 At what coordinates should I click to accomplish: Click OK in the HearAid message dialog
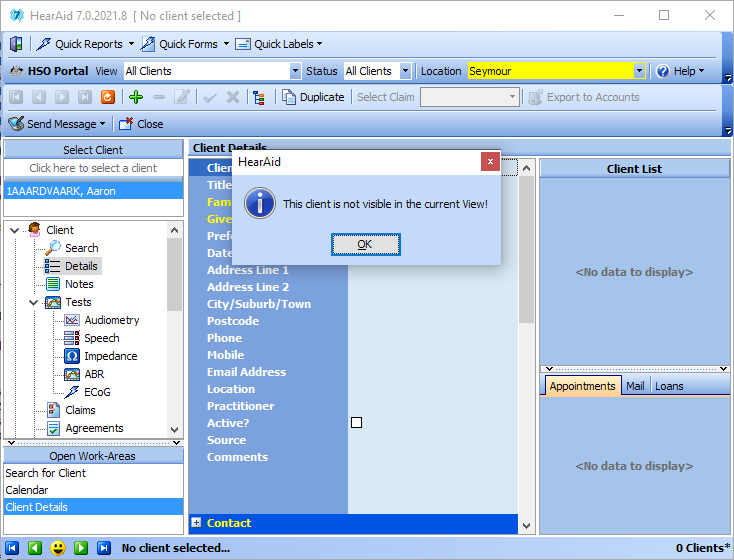[366, 244]
